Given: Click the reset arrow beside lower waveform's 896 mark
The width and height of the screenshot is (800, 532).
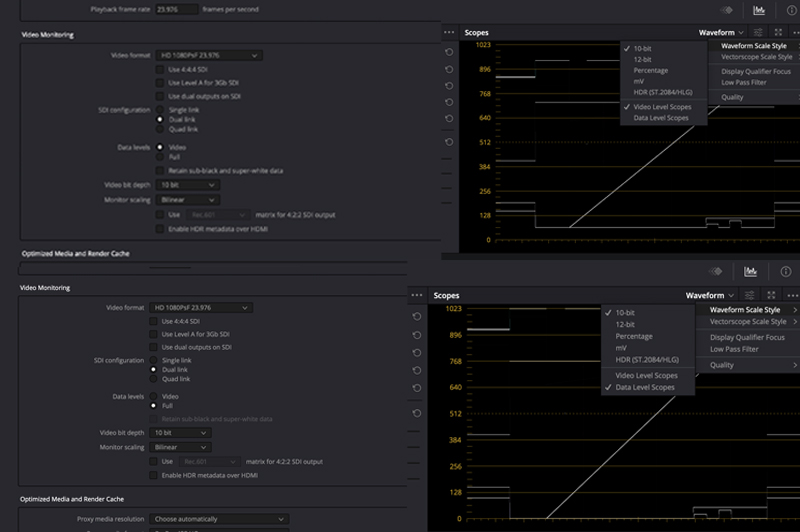Looking at the screenshot, I should (417, 335).
